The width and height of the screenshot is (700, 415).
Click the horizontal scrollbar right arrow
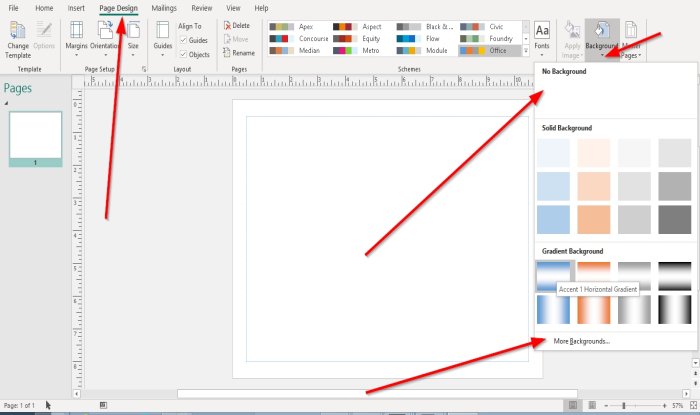[686, 394]
